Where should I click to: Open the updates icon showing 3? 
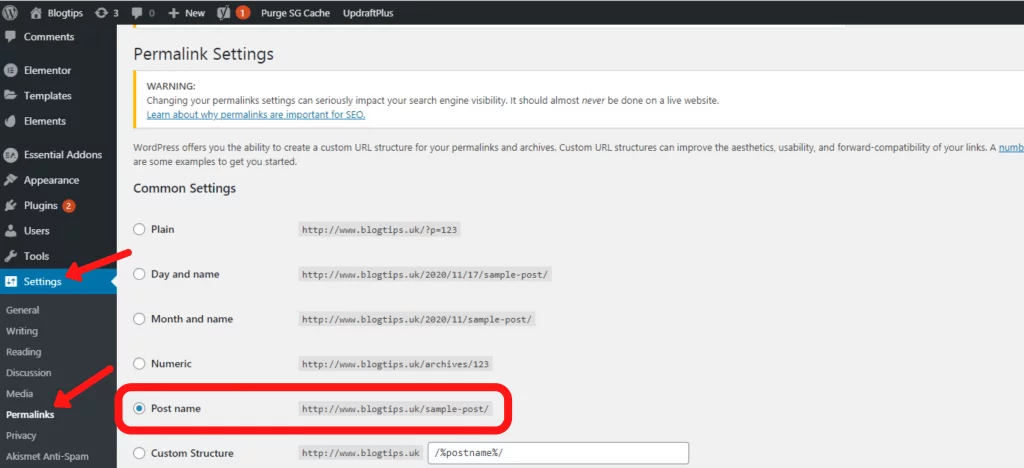(x=101, y=13)
